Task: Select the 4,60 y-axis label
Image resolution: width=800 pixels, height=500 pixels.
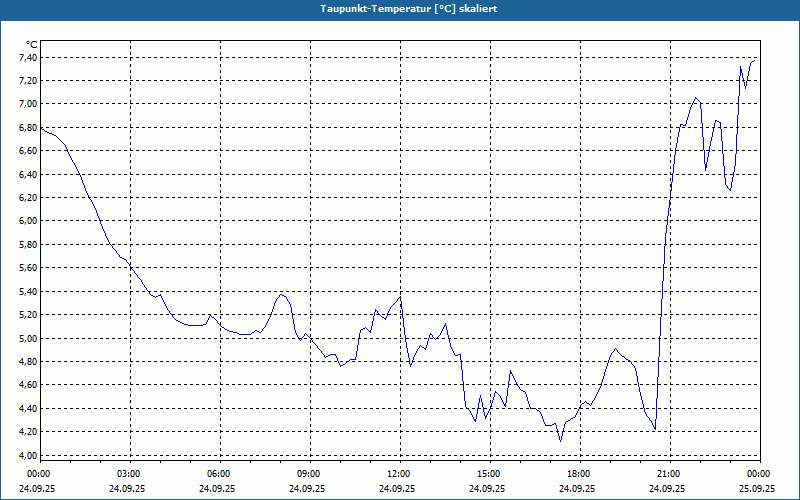Action: pos(29,384)
